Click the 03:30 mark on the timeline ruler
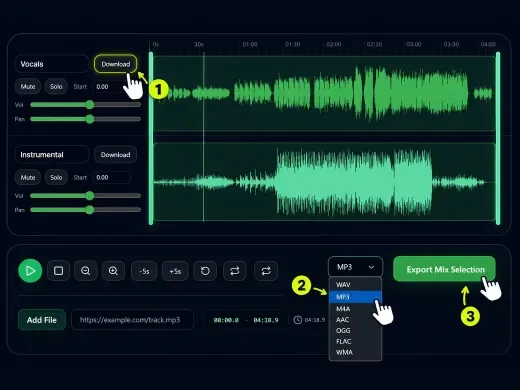 tap(451, 44)
